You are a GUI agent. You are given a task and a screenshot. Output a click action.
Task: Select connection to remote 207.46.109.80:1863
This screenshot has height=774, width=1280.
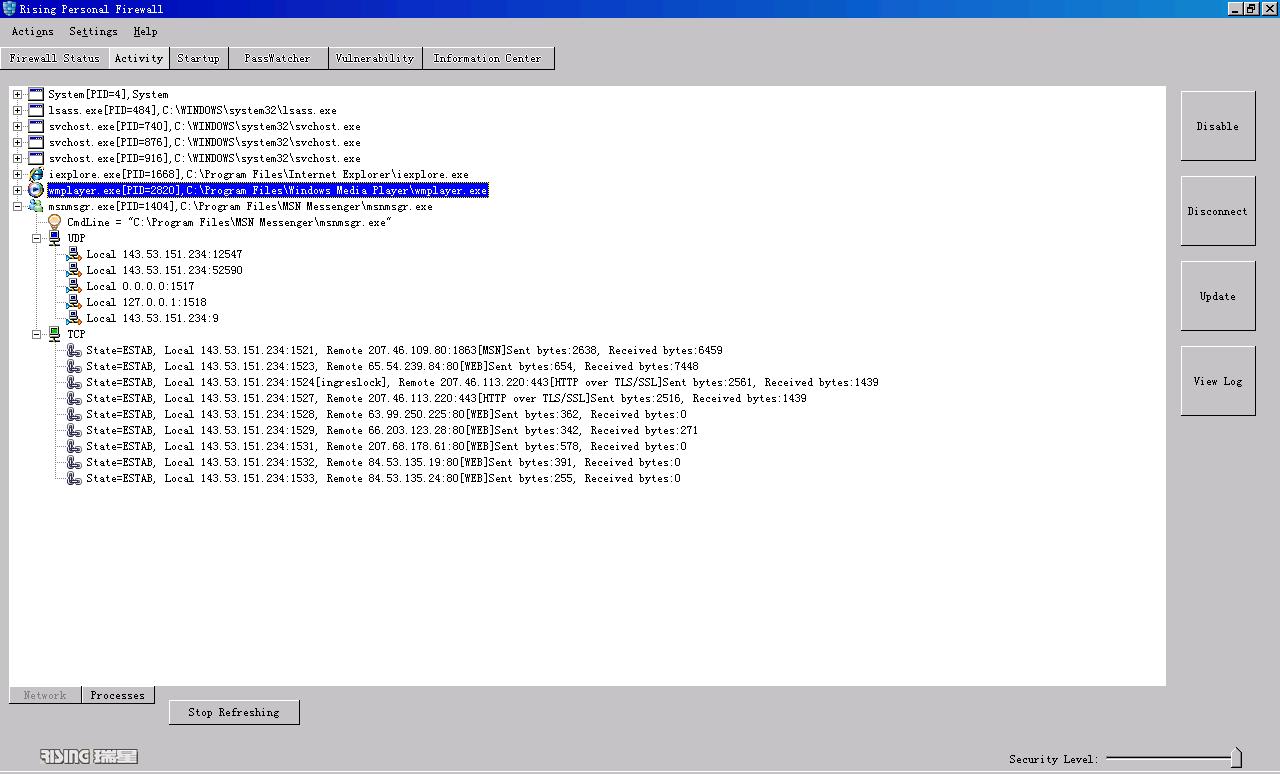pyautogui.click(x=404, y=350)
